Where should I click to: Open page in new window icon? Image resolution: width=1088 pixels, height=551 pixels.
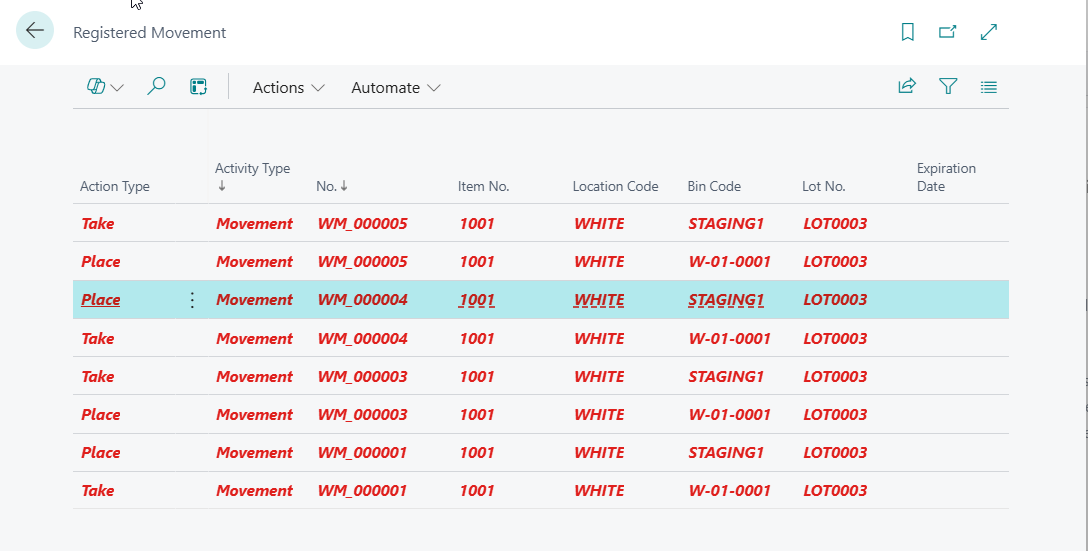pyautogui.click(x=947, y=32)
